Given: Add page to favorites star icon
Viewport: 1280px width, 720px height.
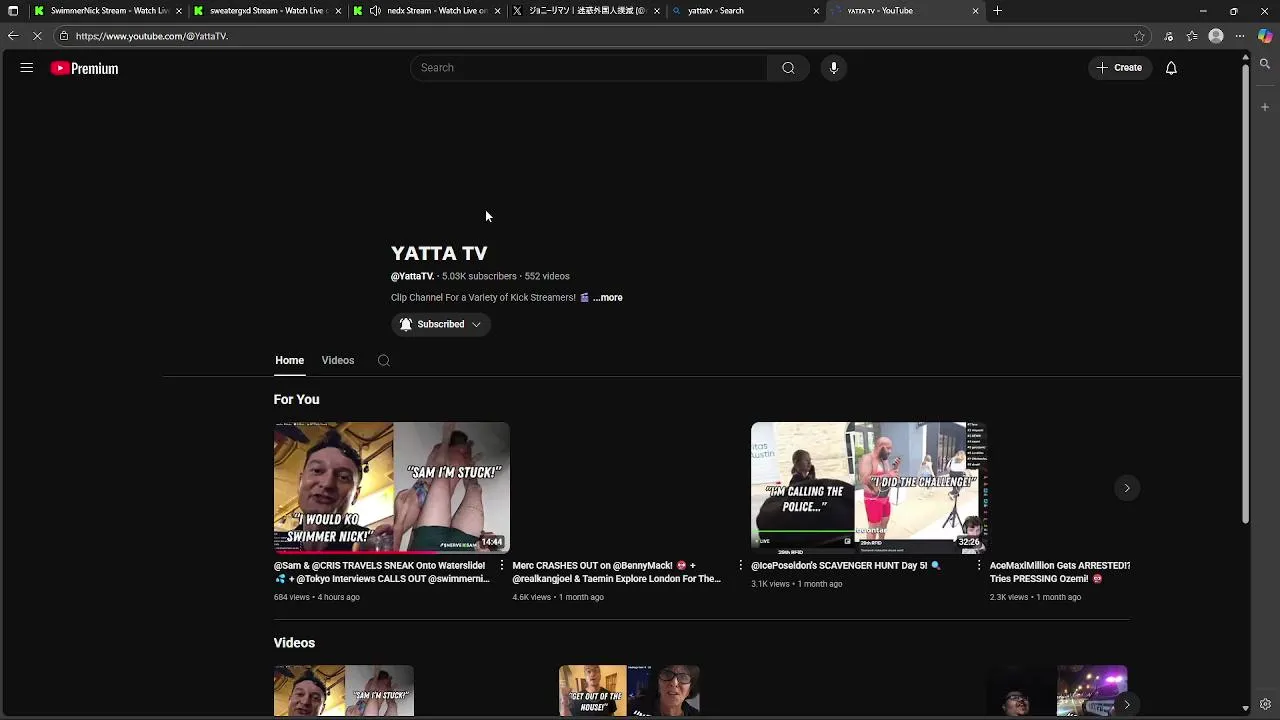Looking at the screenshot, I should [x=1139, y=36].
